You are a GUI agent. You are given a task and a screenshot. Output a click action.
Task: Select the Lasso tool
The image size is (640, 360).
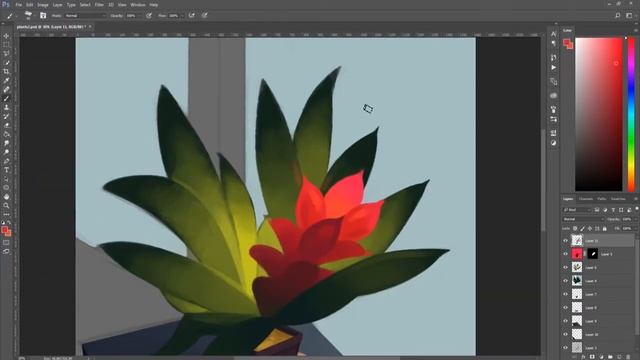pyautogui.click(x=6, y=54)
